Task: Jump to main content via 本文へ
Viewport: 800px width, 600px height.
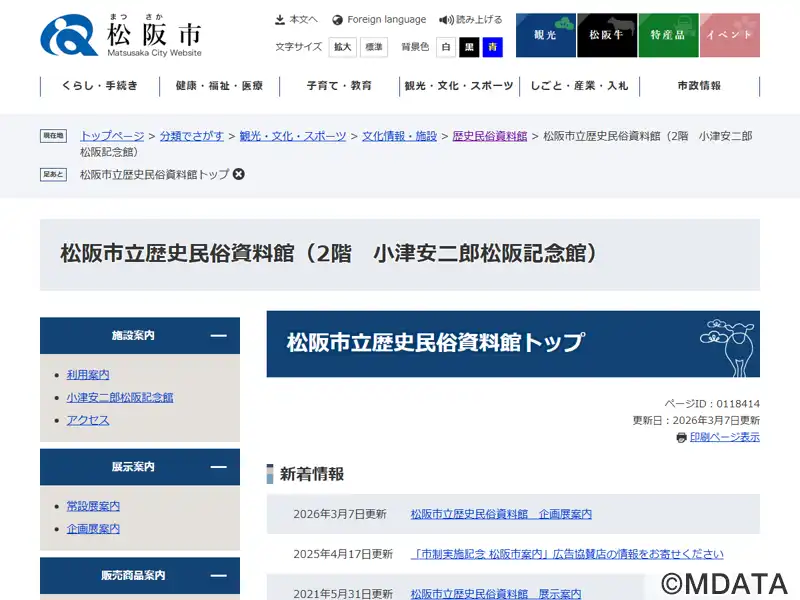Action: (296, 19)
